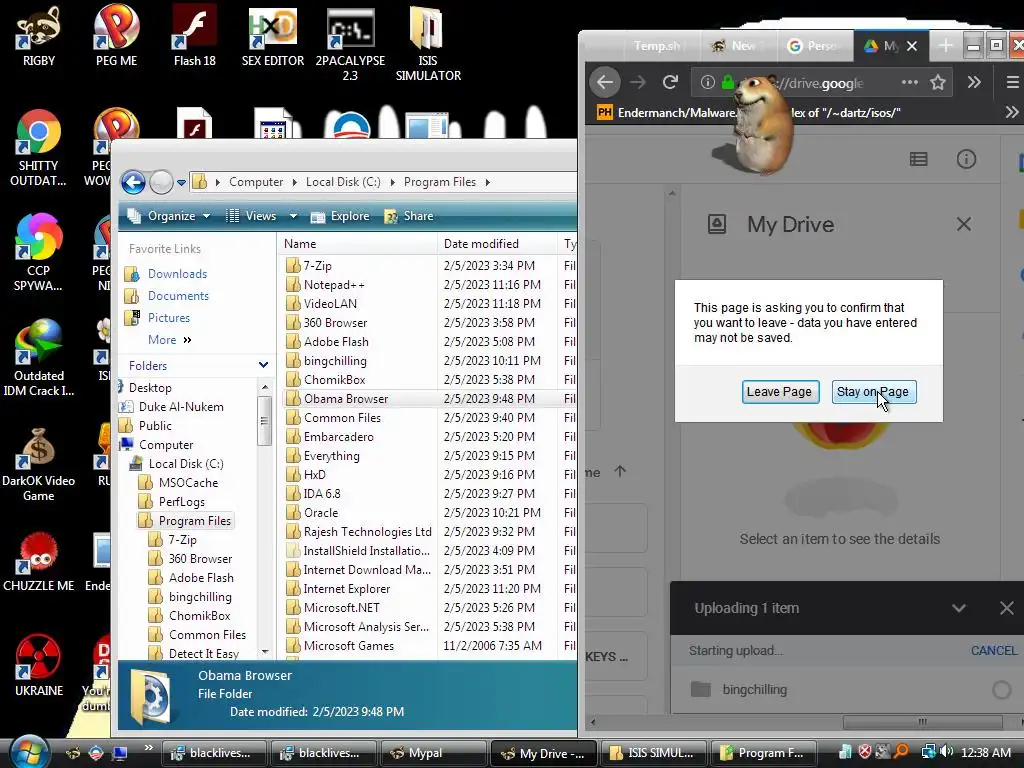Show more toolbar items with double chevron
Image resolution: width=1024 pixels, height=768 pixels.
[974, 82]
